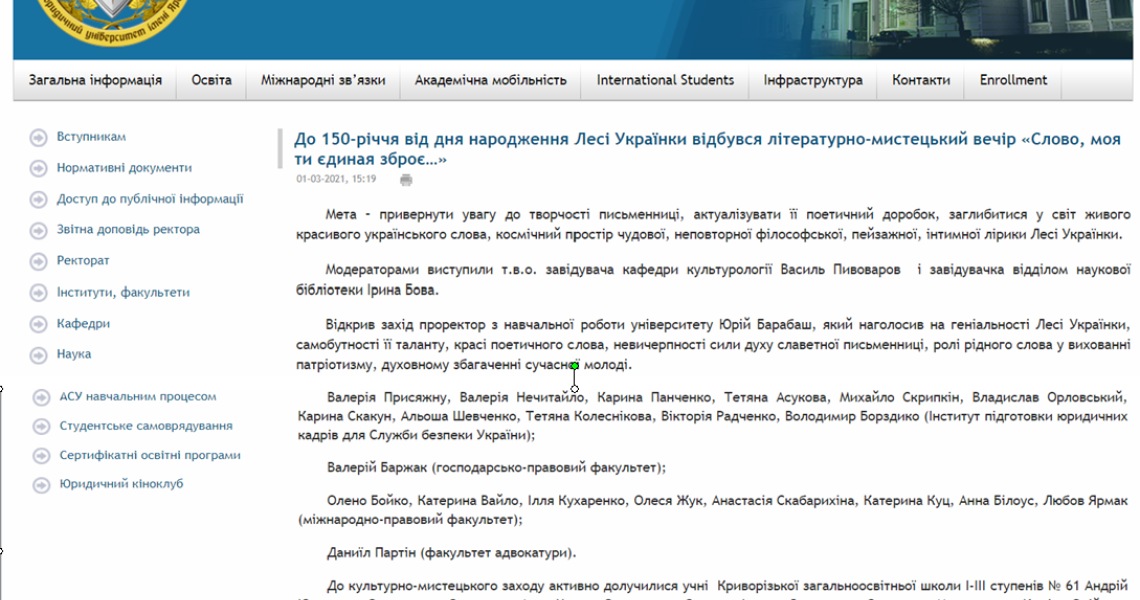Open Нормативні документи link

[124, 168]
